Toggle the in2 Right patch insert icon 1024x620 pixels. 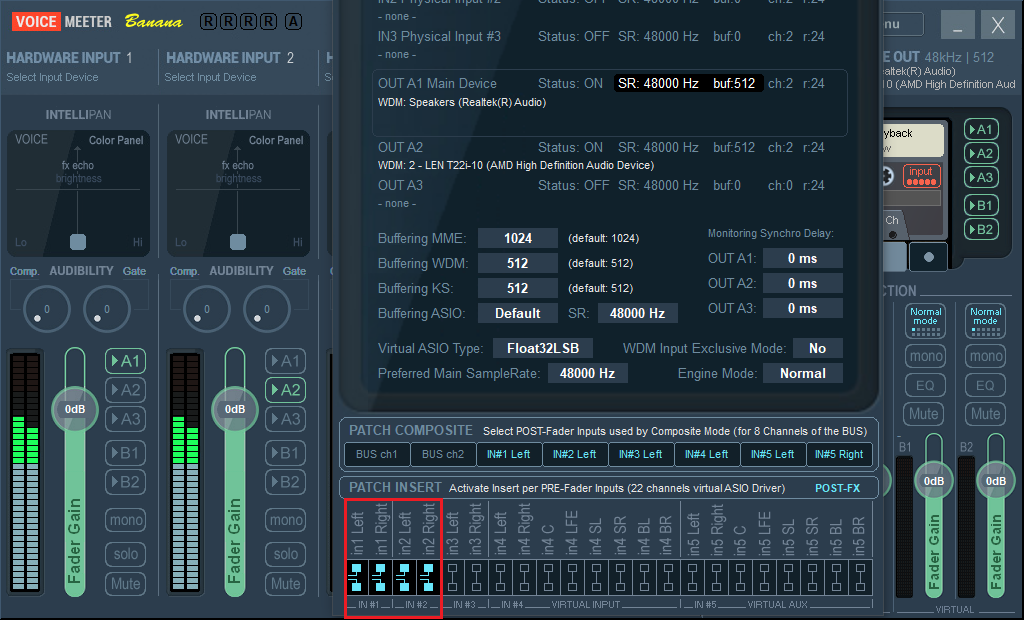click(428, 578)
